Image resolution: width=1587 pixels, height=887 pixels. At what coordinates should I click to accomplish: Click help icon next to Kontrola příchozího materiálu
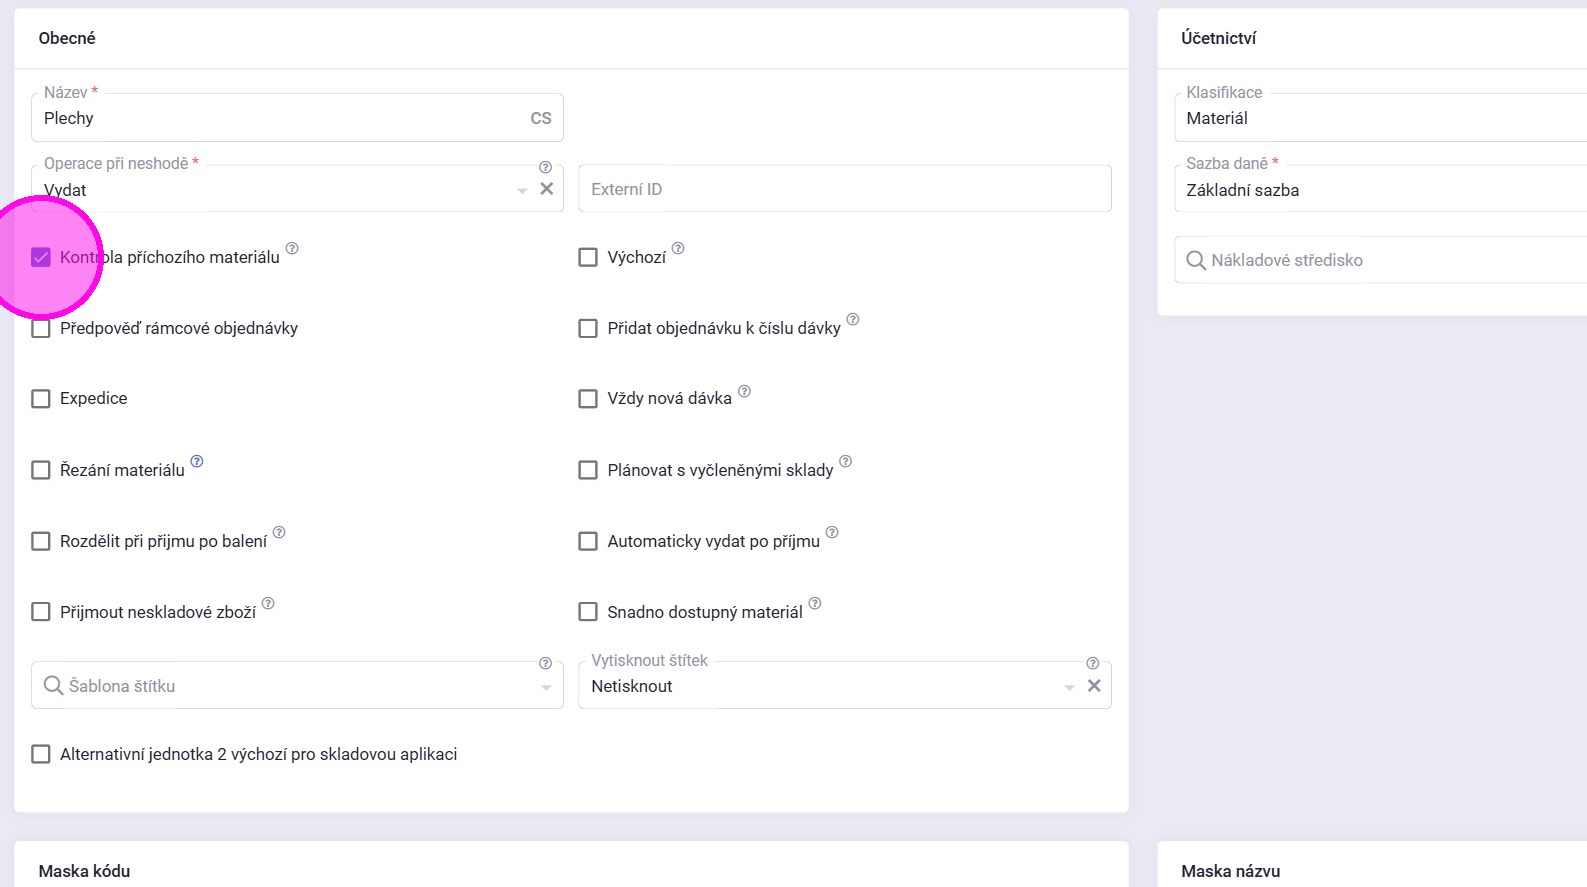click(x=292, y=248)
